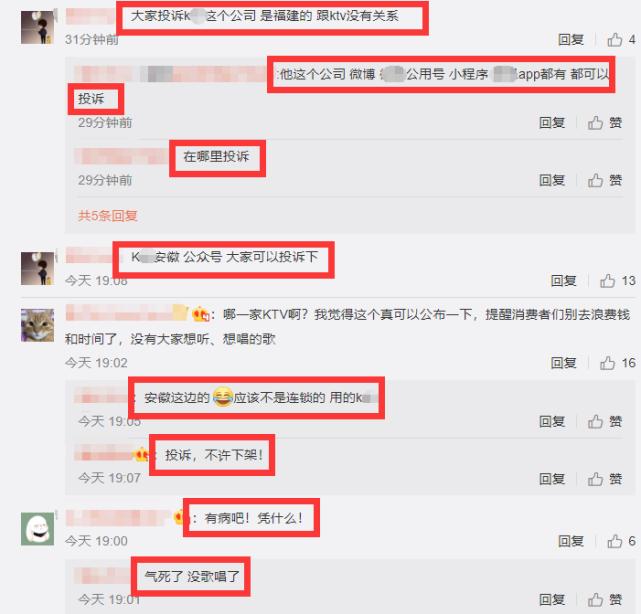641x614 pixels.
Task: Like the reply '在哪里投诉'
Action: tap(604, 180)
